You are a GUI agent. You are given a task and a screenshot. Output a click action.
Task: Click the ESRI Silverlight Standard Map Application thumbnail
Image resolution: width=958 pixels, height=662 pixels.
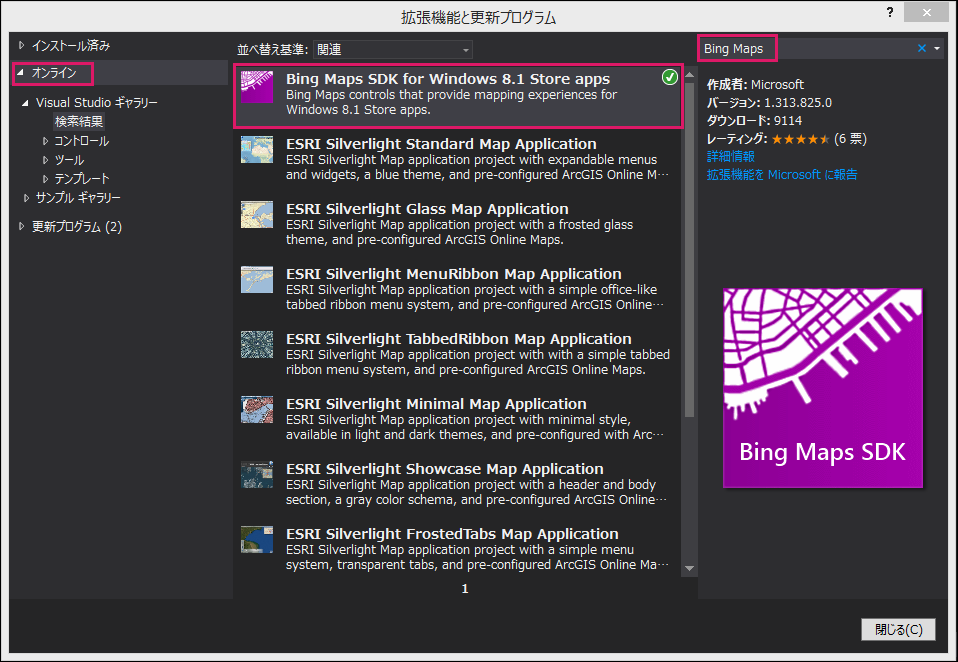[257, 150]
